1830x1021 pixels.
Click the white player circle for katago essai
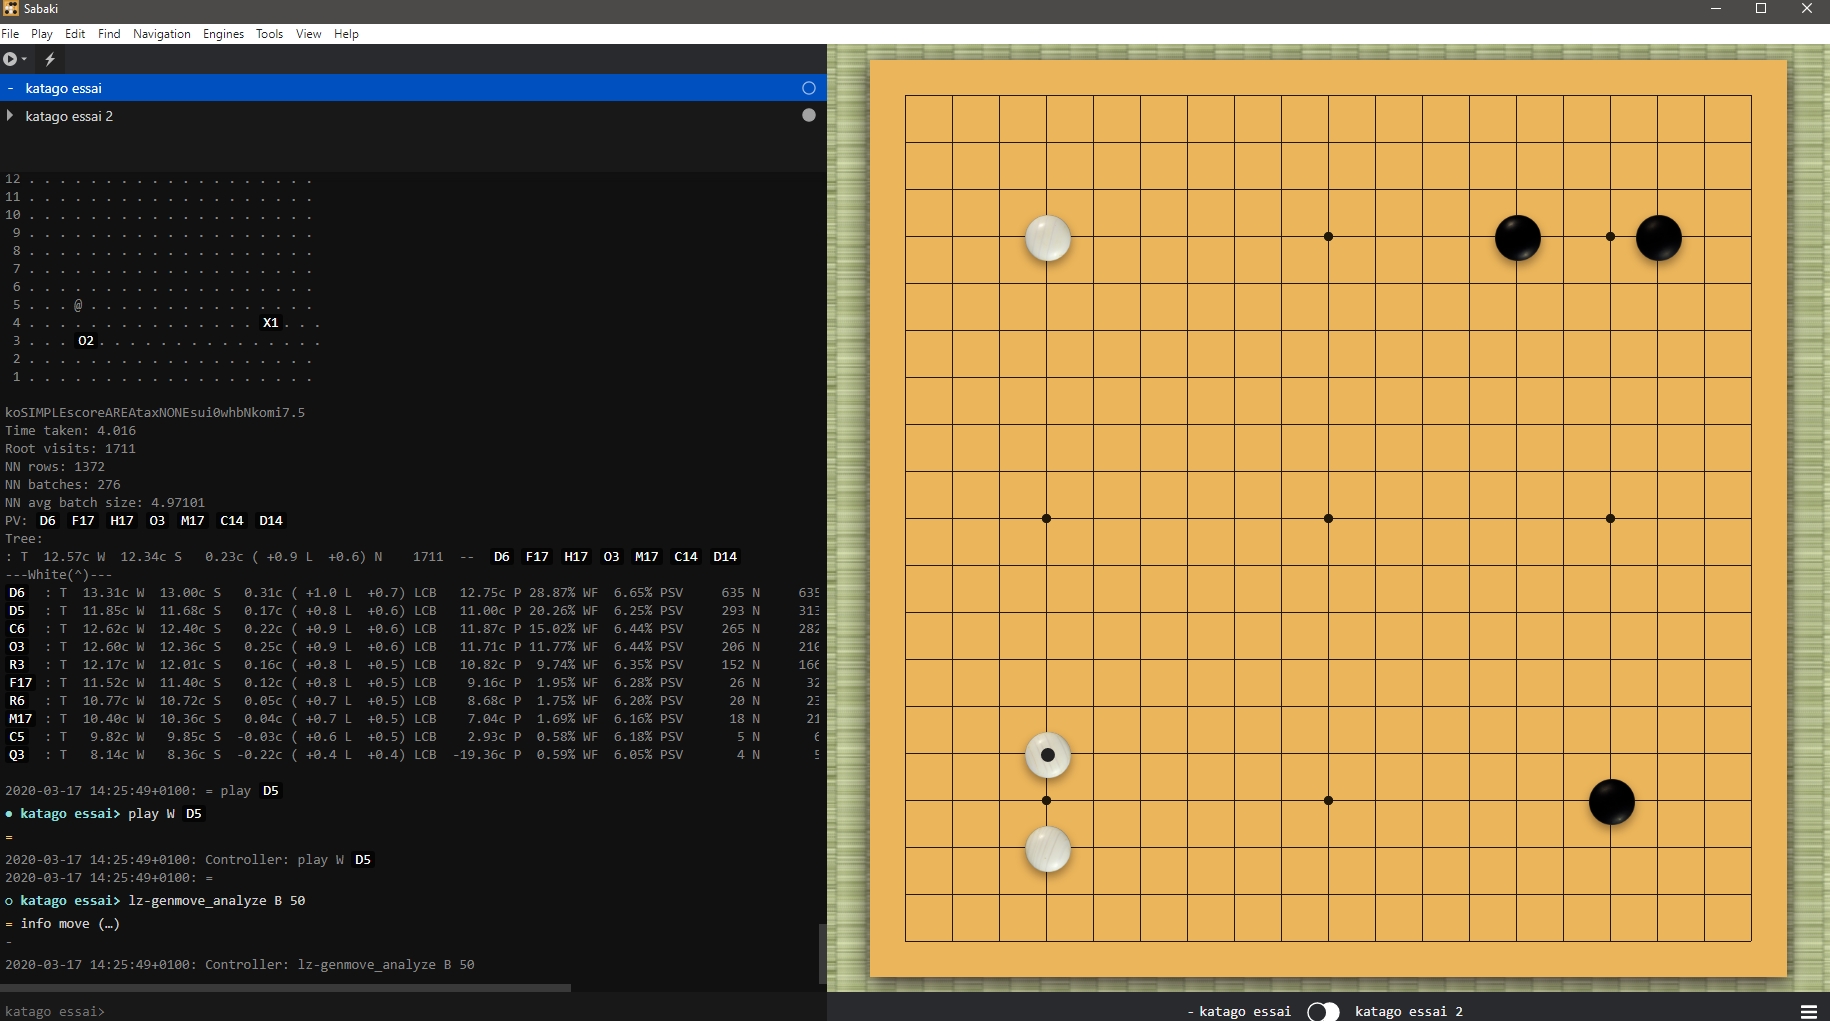[809, 88]
